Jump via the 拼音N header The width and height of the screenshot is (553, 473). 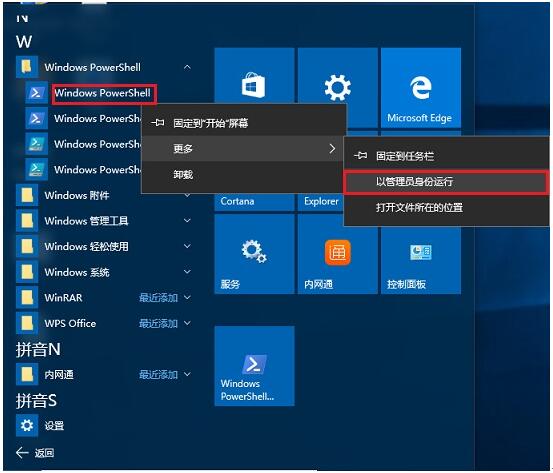[38, 350]
